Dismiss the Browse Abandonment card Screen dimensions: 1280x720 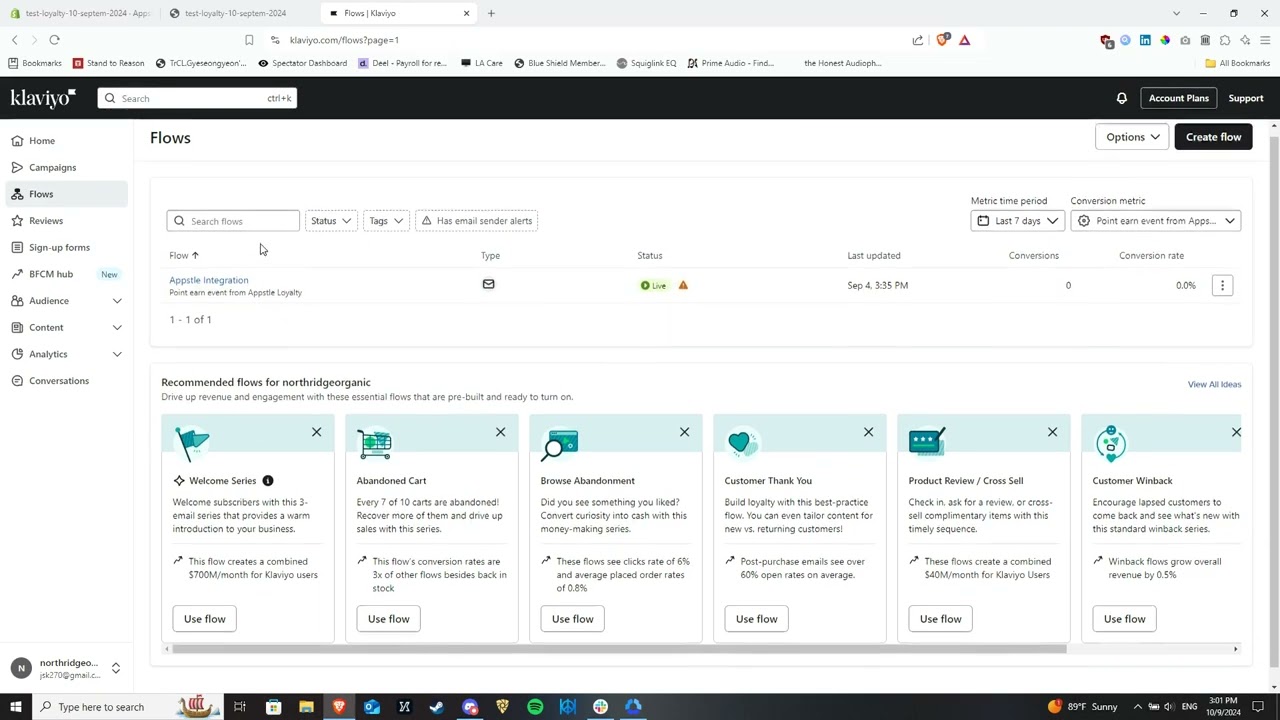click(x=684, y=432)
